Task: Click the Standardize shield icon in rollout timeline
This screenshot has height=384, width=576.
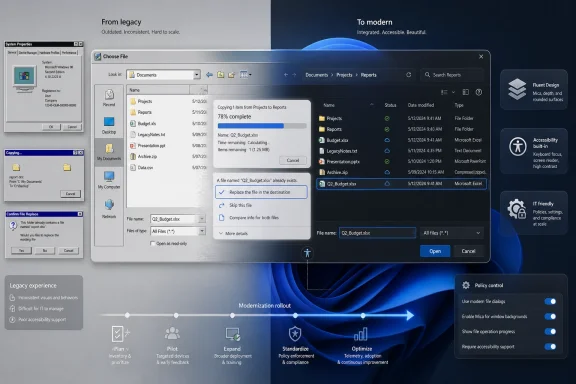Action: click(295, 334)
